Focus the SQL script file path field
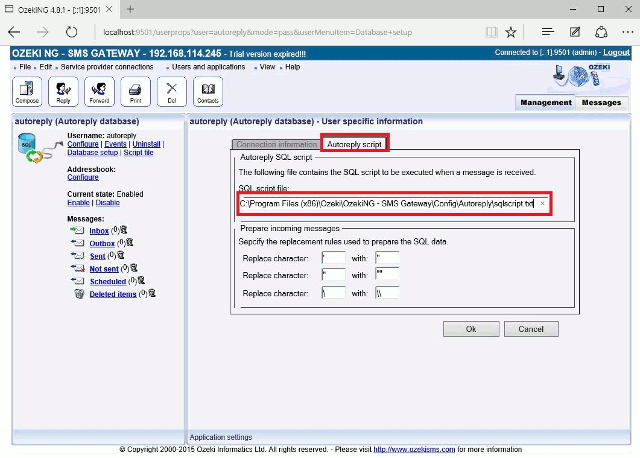The height and width of the screenshot is (458, 640). tap(393, 203)
